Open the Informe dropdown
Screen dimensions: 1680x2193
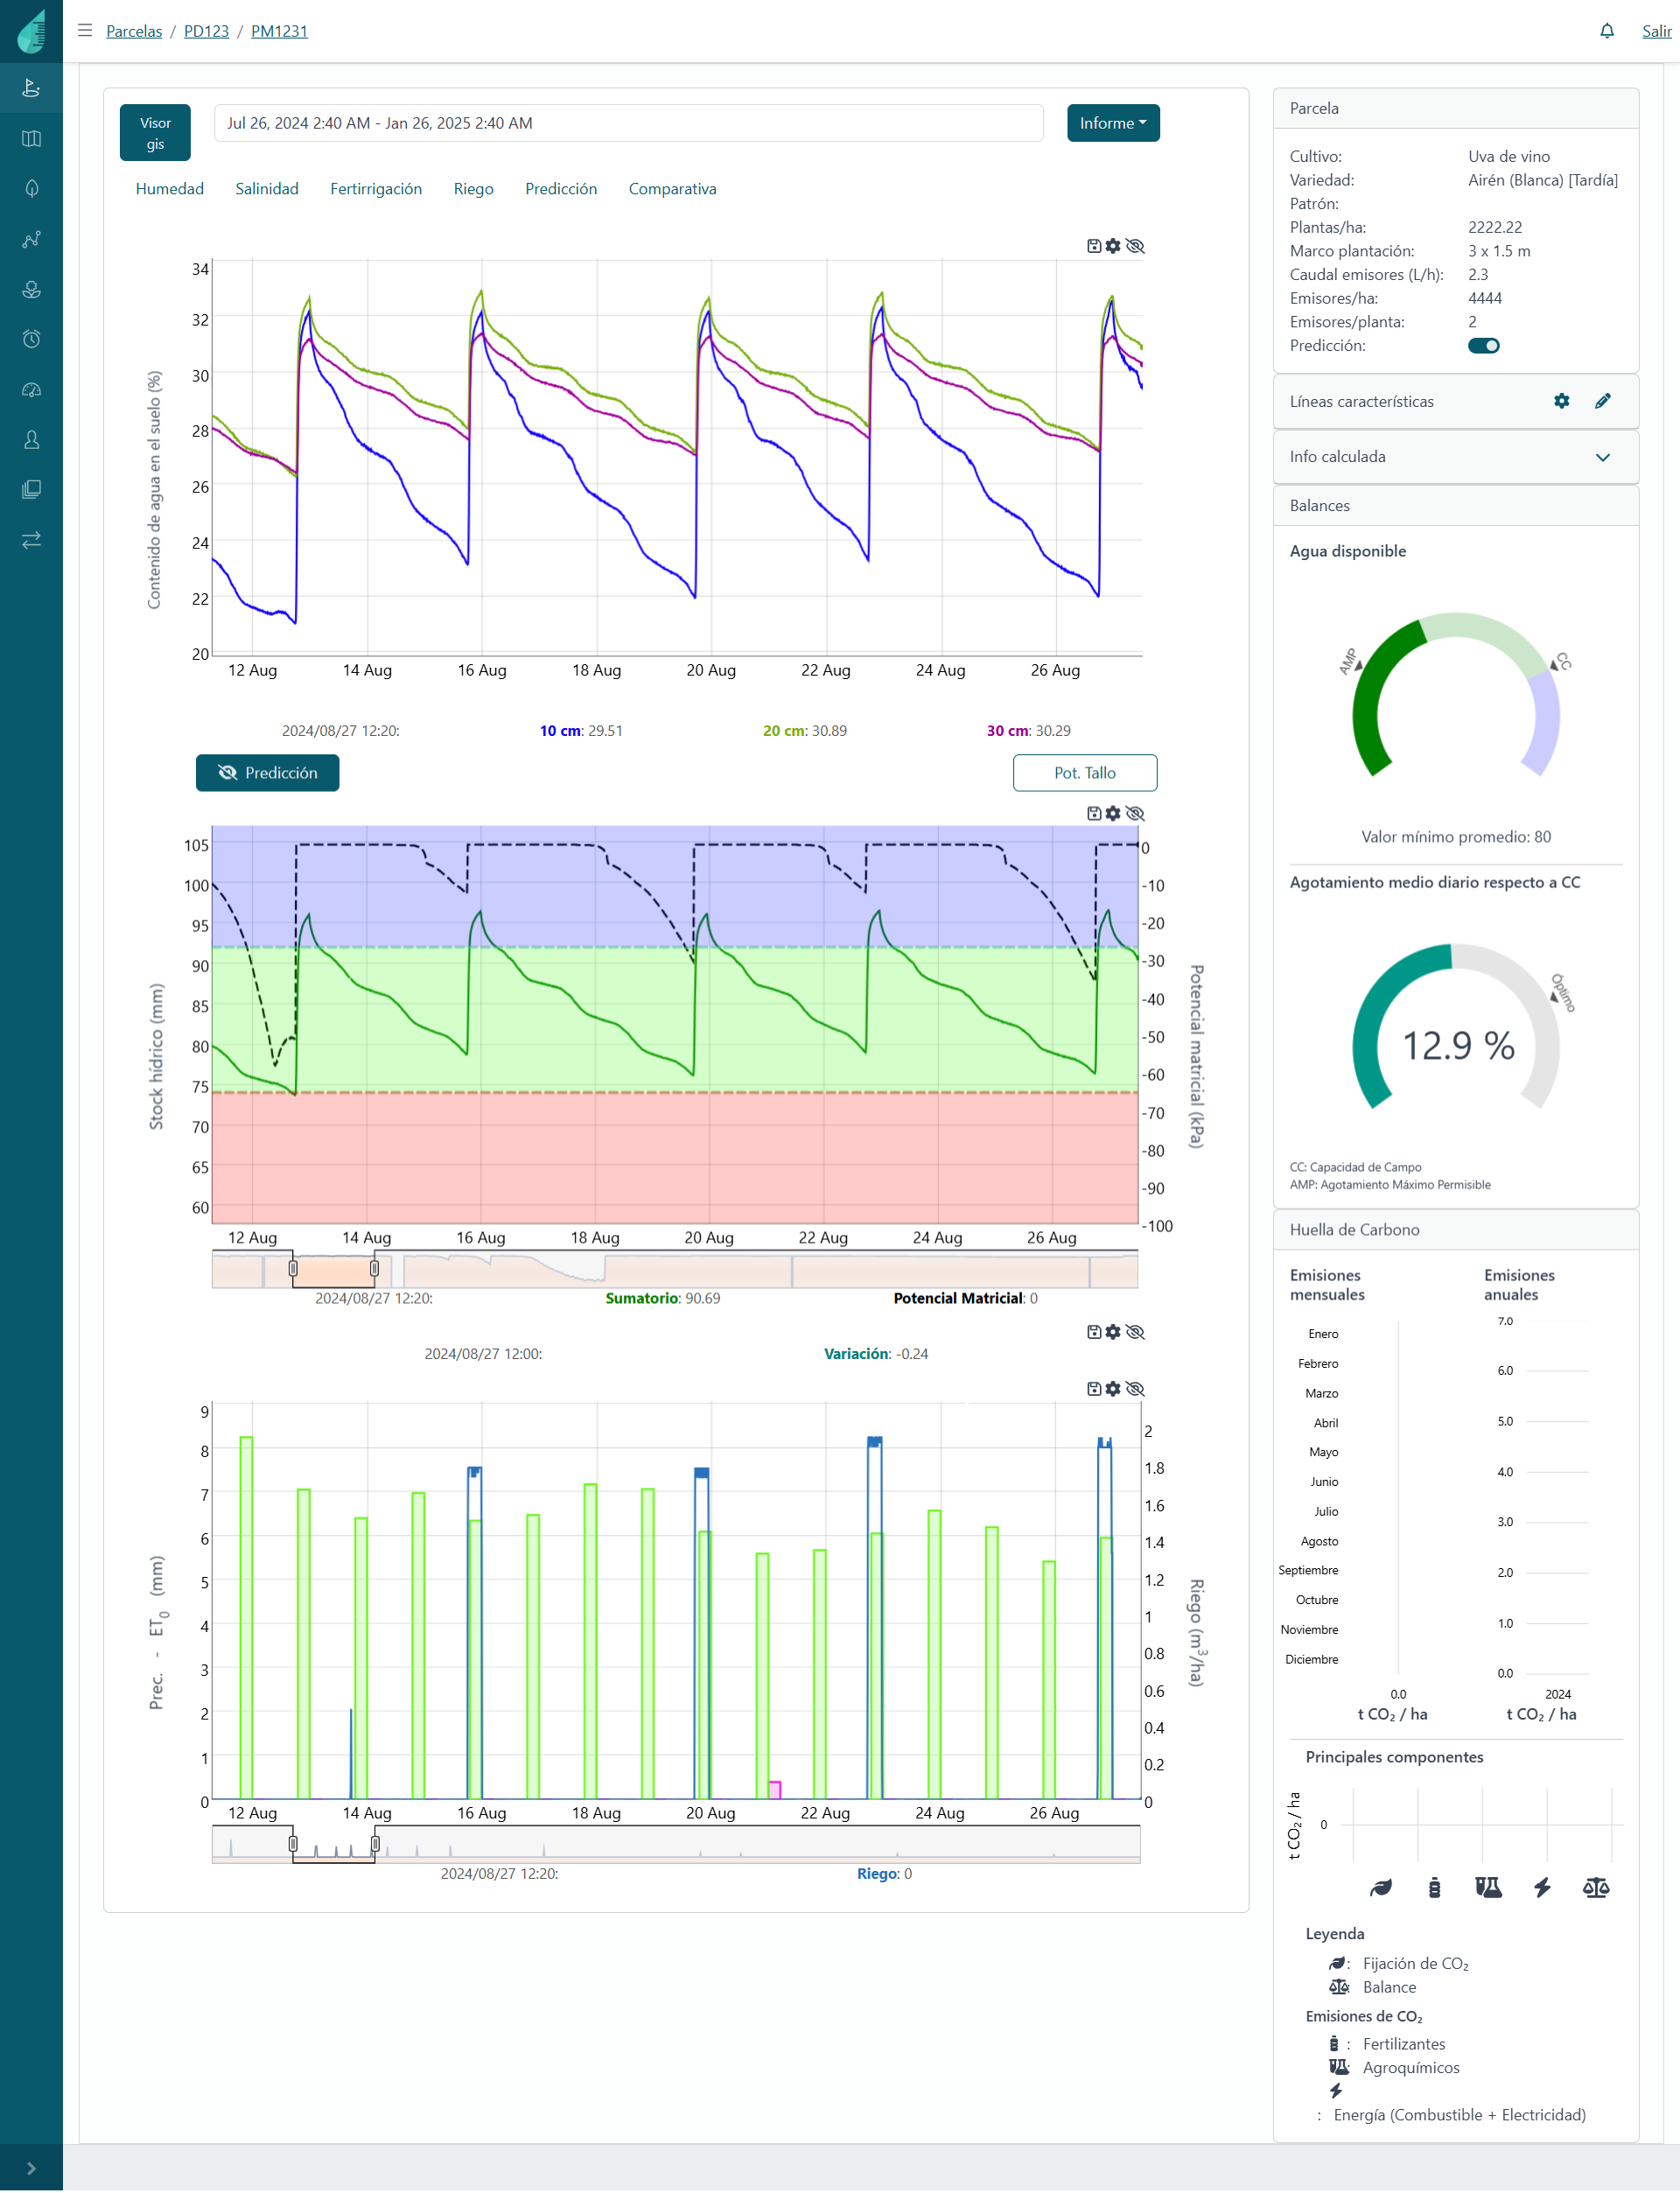[x=1112, y=123]
